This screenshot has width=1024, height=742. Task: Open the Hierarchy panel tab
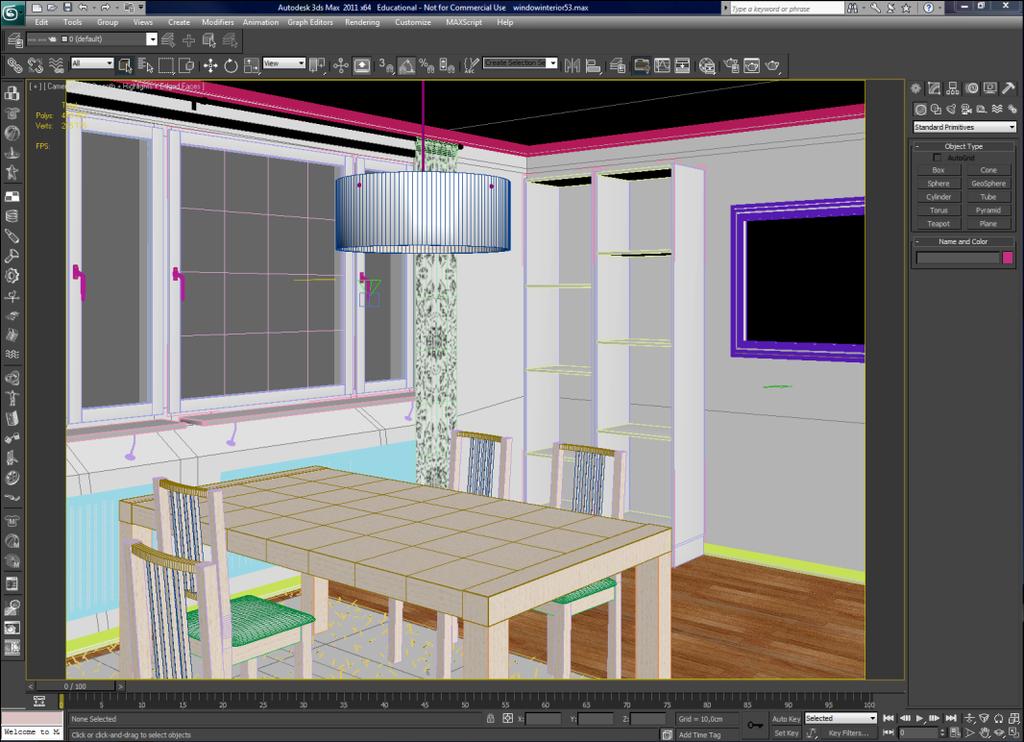(x=953, y=88)
